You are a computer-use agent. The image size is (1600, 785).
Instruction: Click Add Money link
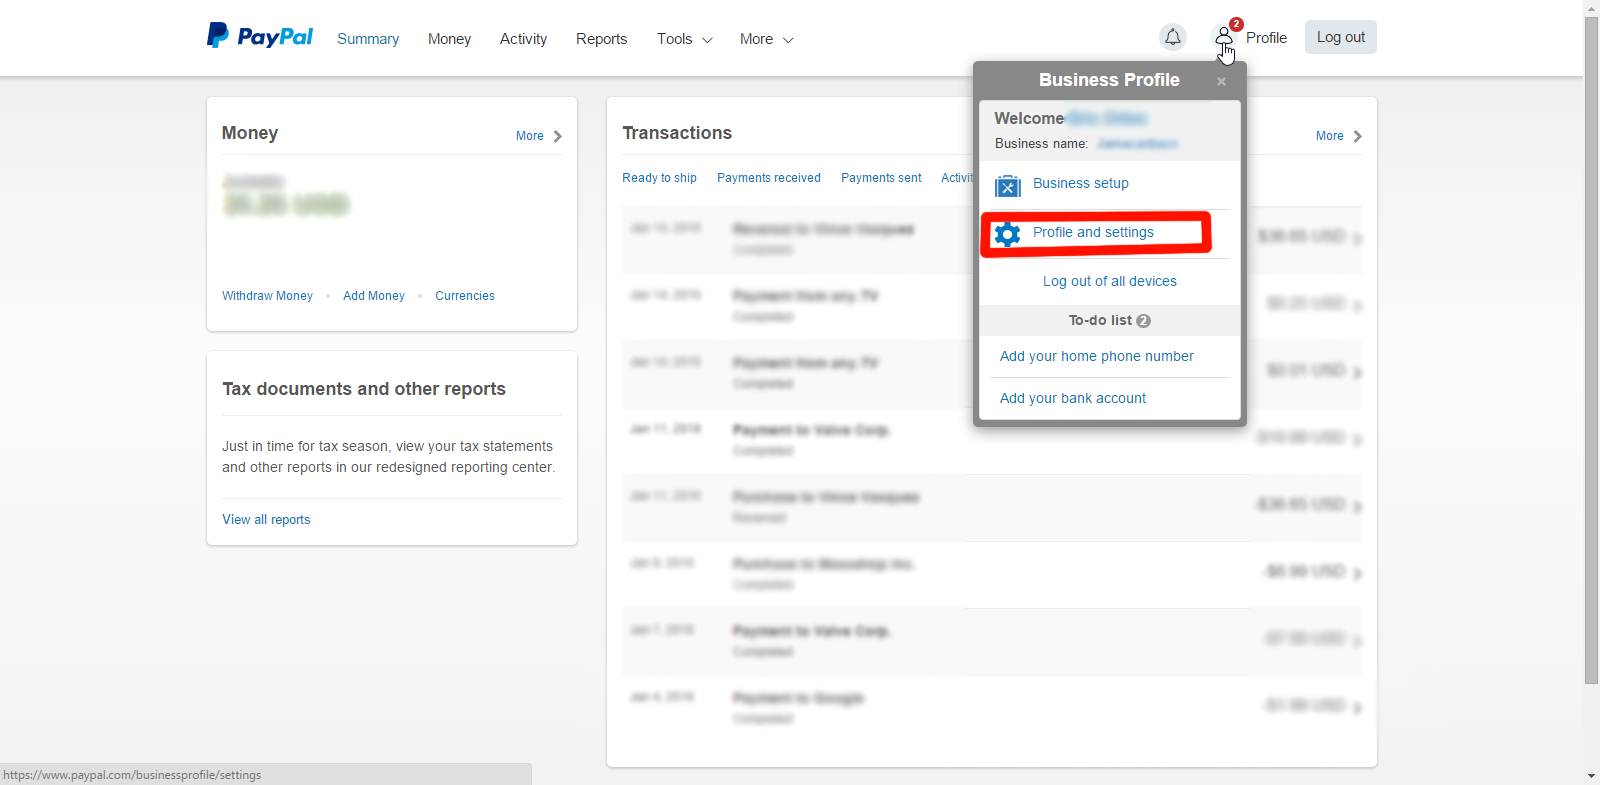point(374,296)
